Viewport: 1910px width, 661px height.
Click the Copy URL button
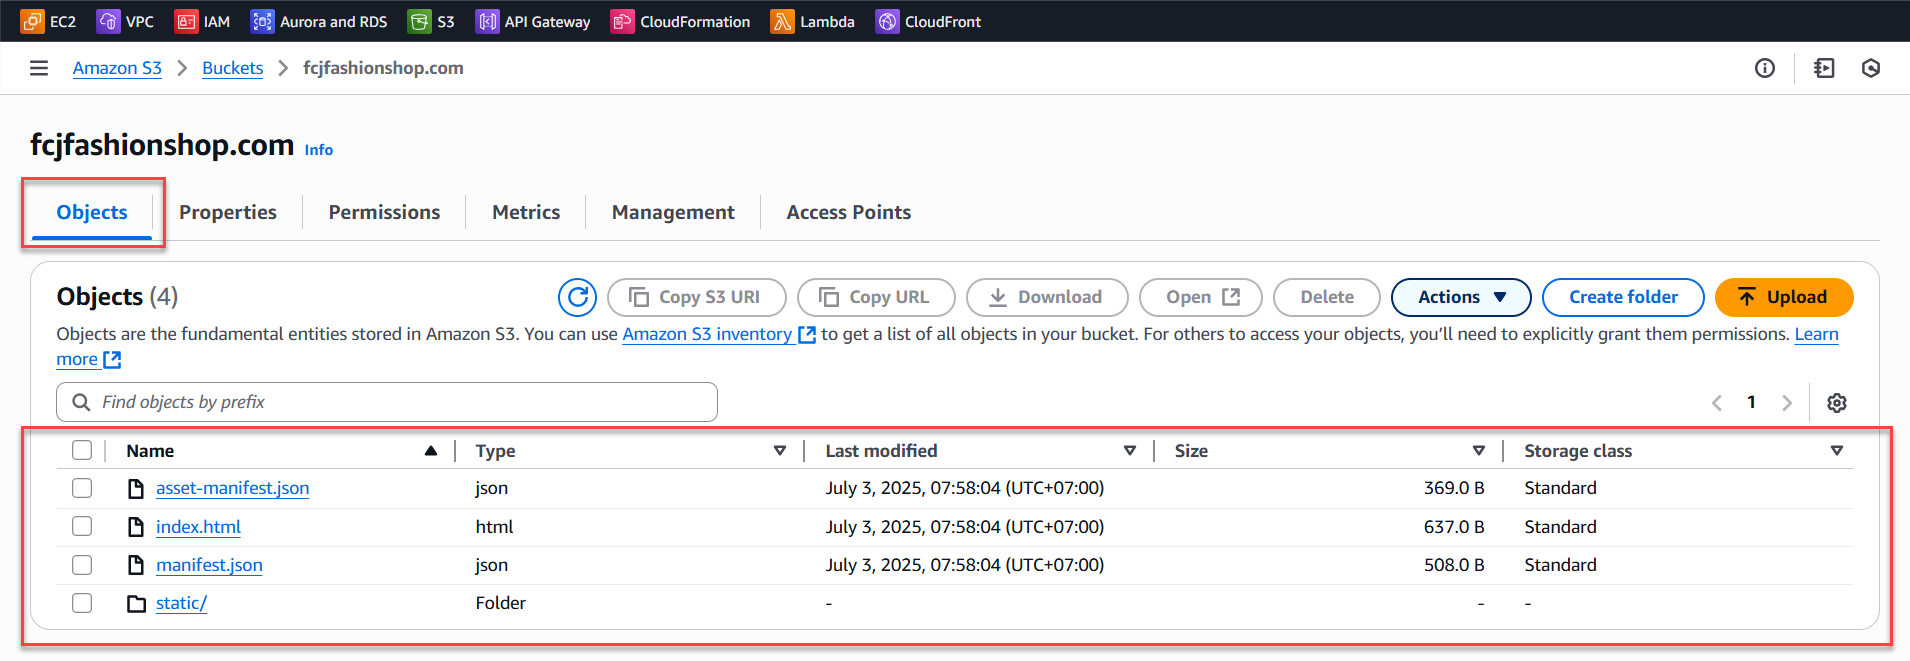click(876, 297)
